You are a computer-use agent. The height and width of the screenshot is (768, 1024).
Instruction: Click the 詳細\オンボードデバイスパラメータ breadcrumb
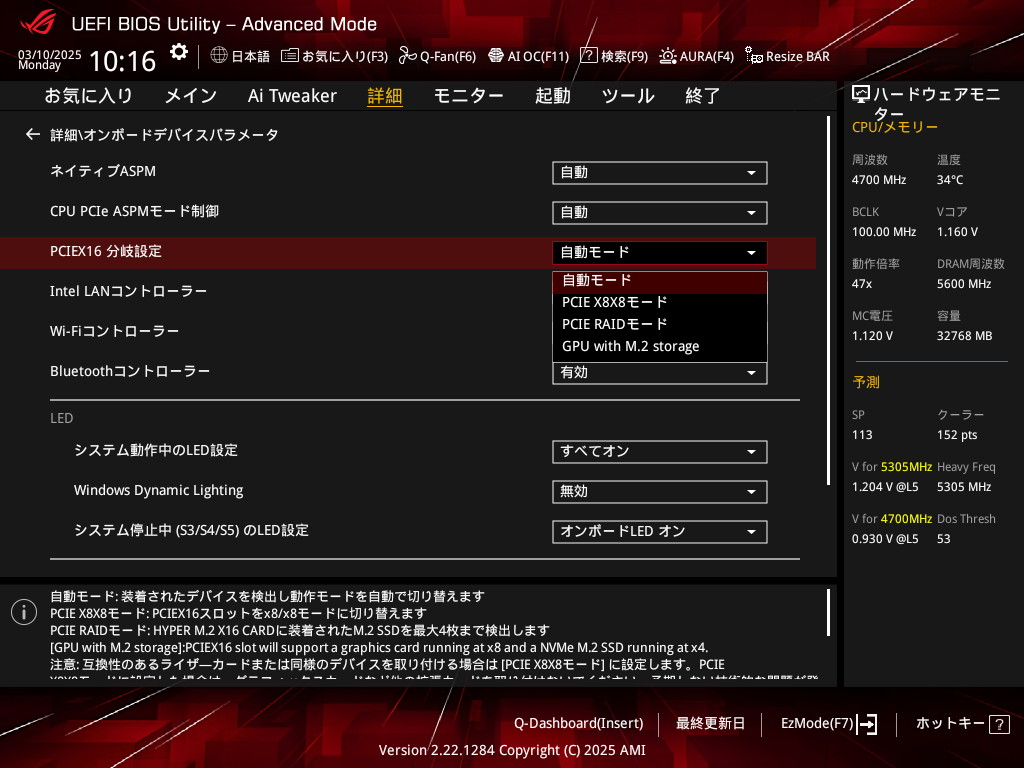coord(165,135)
